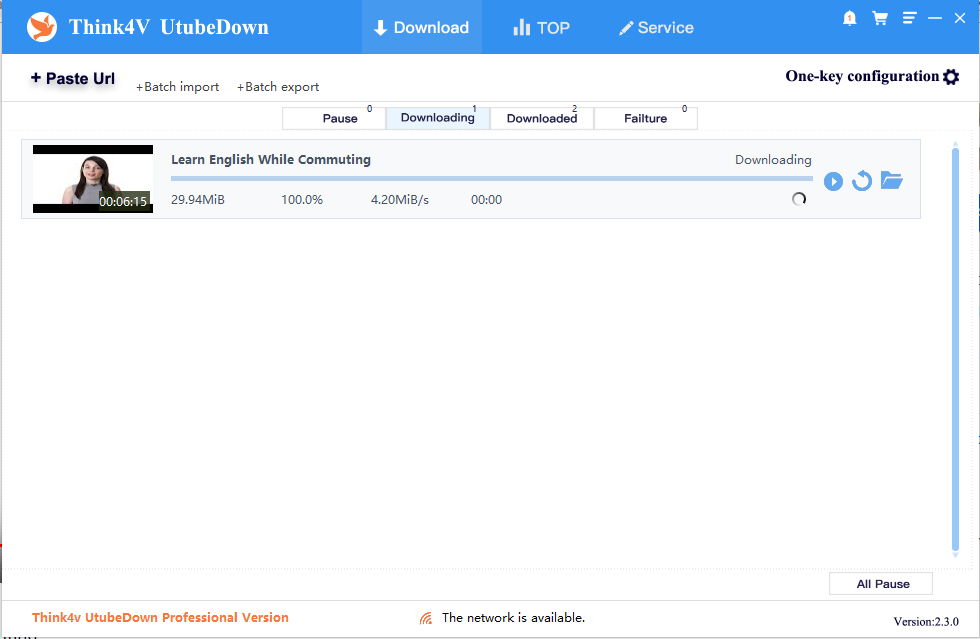Click the title Learn English While Commuting
Image resolution: width=980 pixels, height=639 pixels.
[x=271, y=159]
